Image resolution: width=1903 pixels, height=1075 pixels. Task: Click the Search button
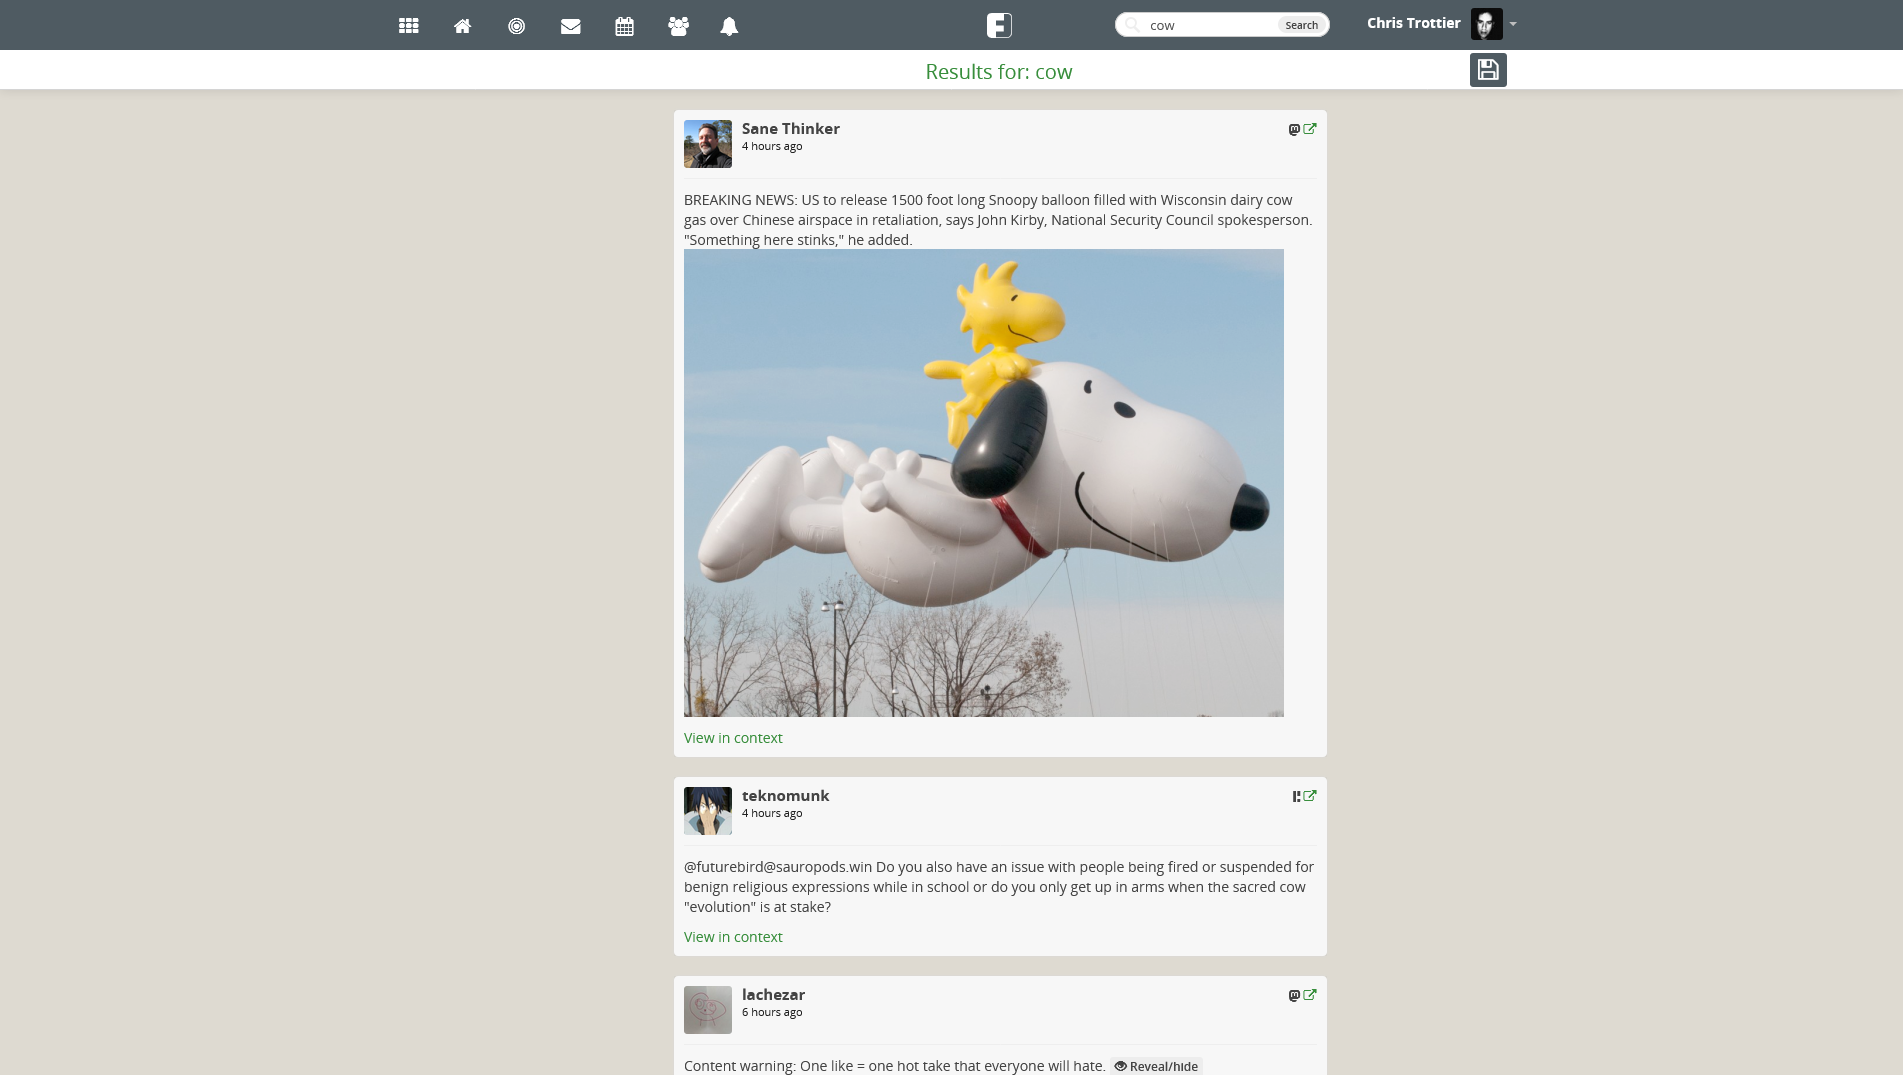click(1301, 25)
